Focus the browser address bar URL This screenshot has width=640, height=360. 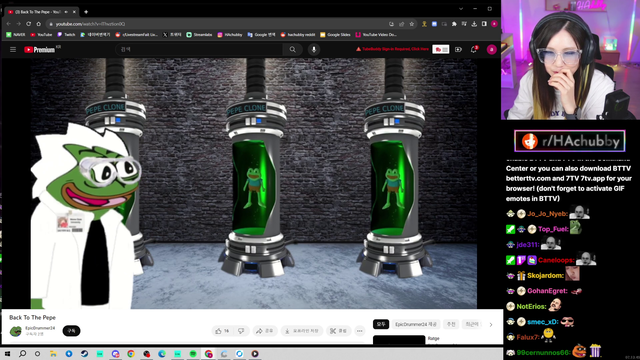[x=90, y=24]
